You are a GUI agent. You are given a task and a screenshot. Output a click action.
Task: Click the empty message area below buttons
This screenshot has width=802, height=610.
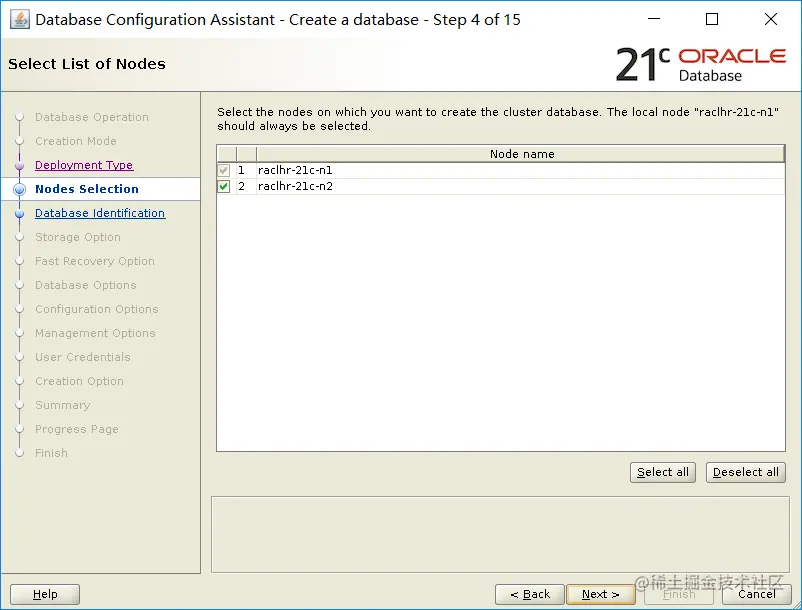click(500, 534)
